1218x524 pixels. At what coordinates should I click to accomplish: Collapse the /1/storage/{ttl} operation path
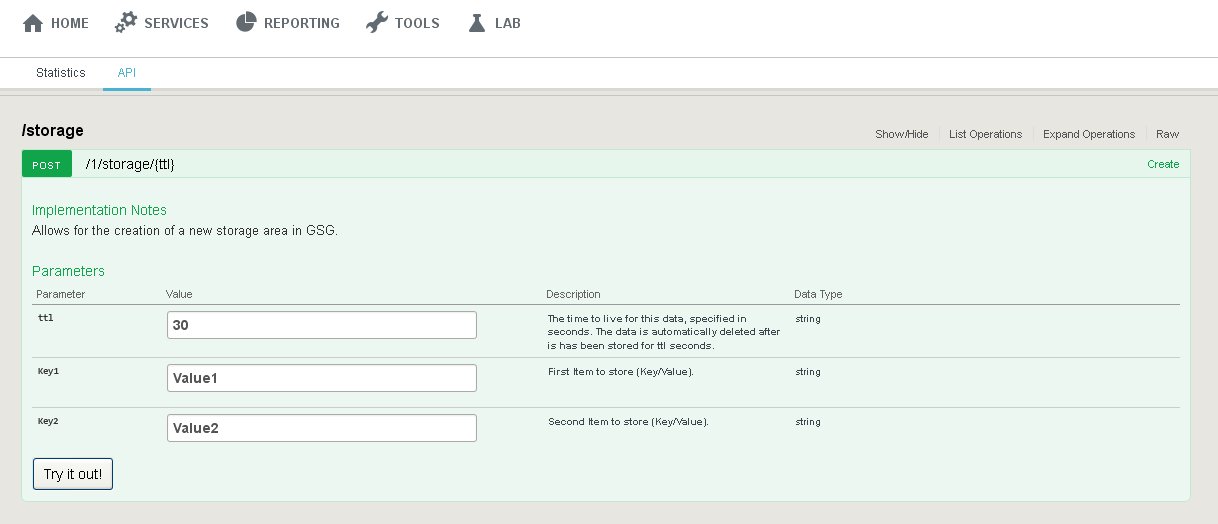[x=130, y=164]
